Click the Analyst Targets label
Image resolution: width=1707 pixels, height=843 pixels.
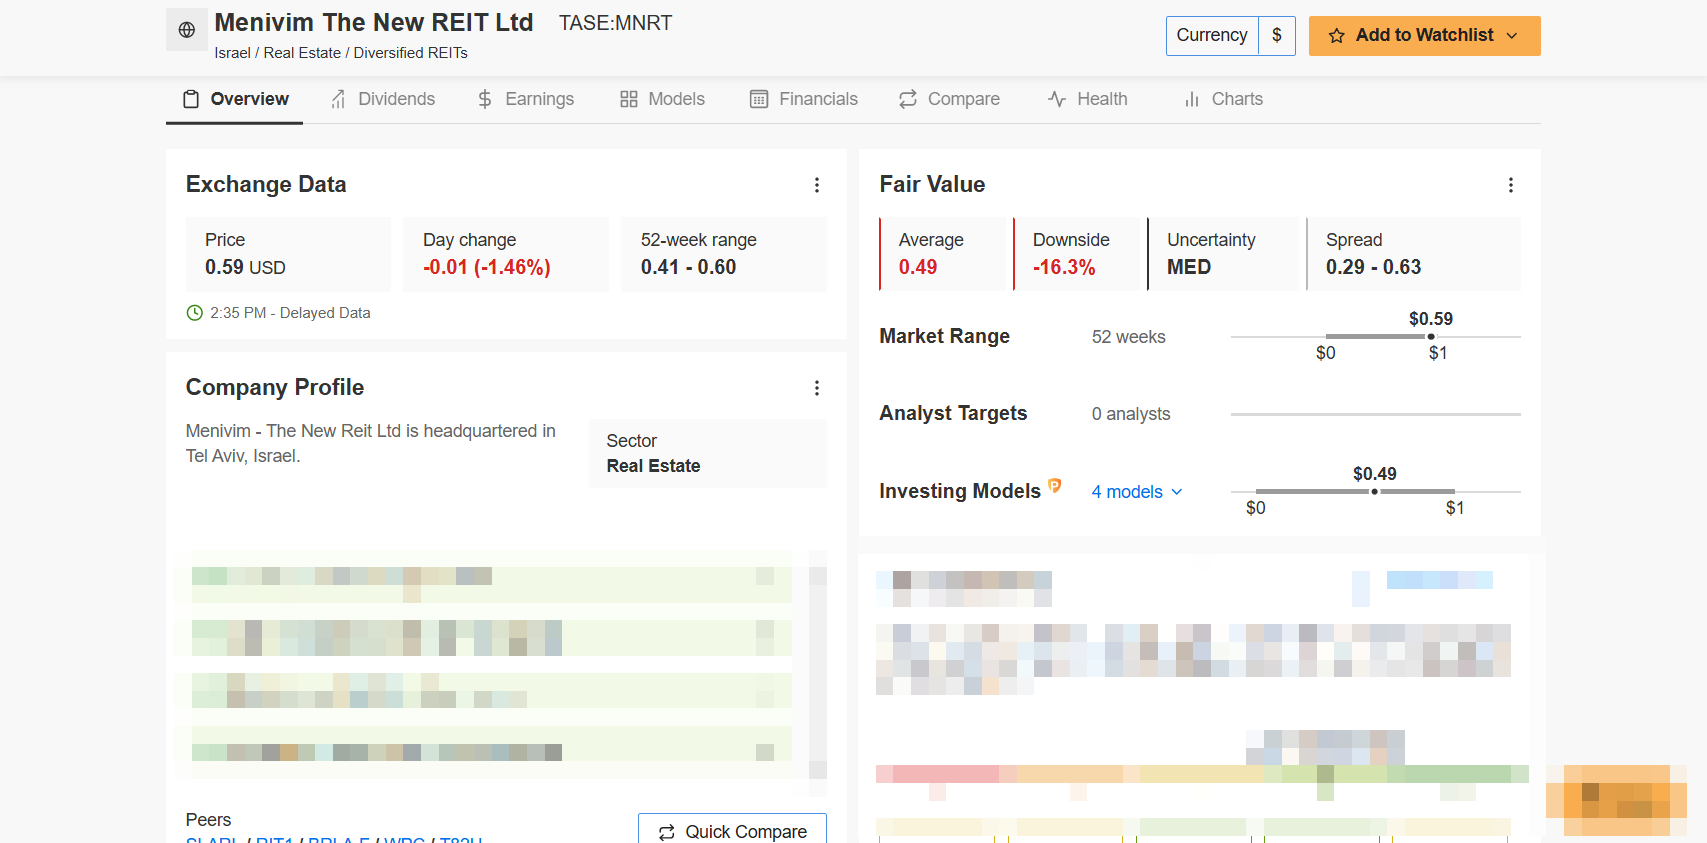tap(953, 413)
